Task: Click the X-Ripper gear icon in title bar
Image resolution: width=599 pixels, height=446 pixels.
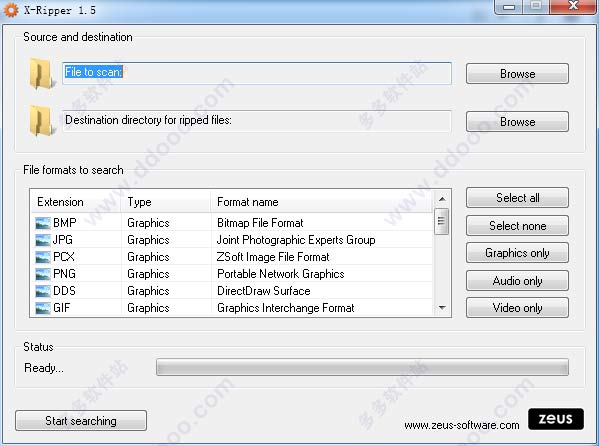Action: 11,10
